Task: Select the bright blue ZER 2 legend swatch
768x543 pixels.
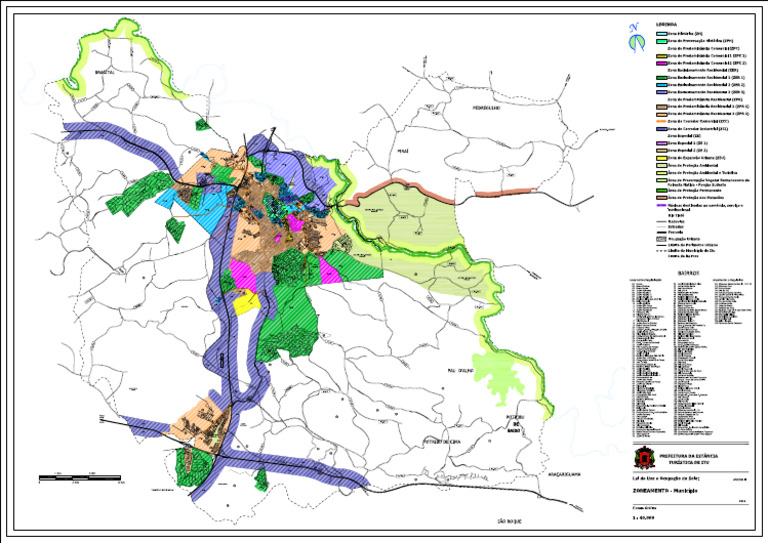Action: tap(662, 85)
